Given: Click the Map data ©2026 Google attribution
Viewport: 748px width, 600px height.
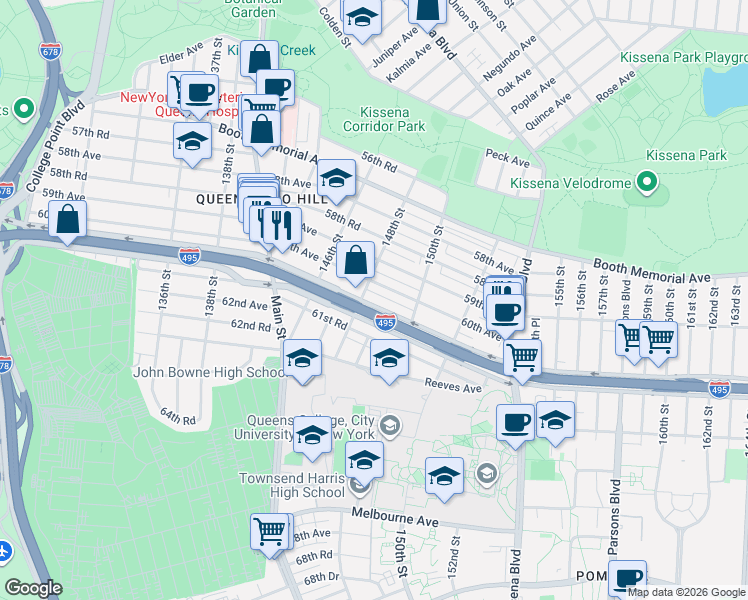Looking at the screenshot, I should (x=687, y=593).
